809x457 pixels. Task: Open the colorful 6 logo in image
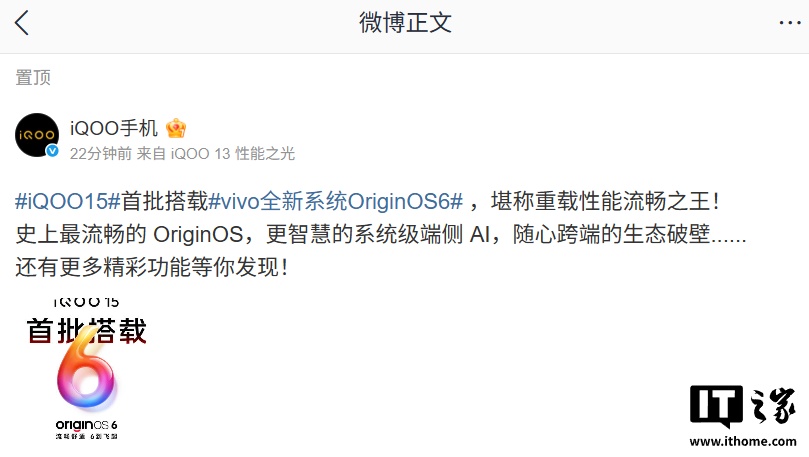pyautogui.click(x=86, y=367)
